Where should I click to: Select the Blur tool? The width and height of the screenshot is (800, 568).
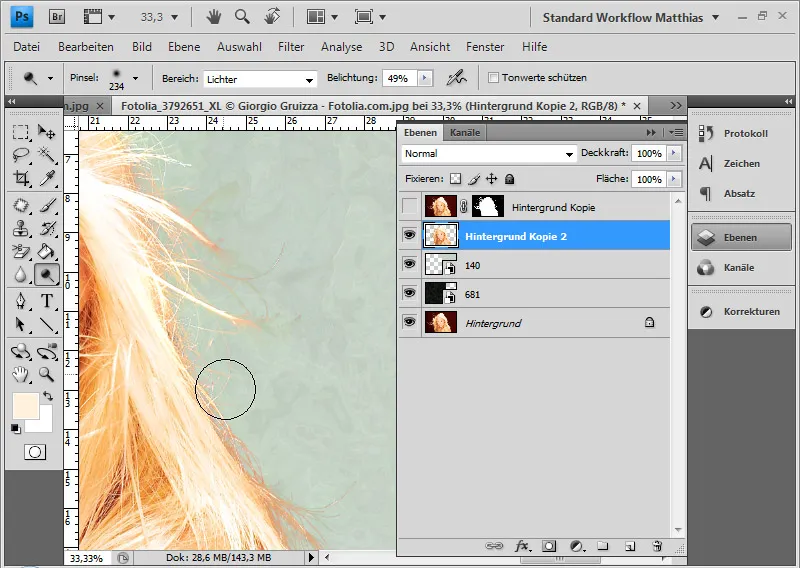pos(20,275)
